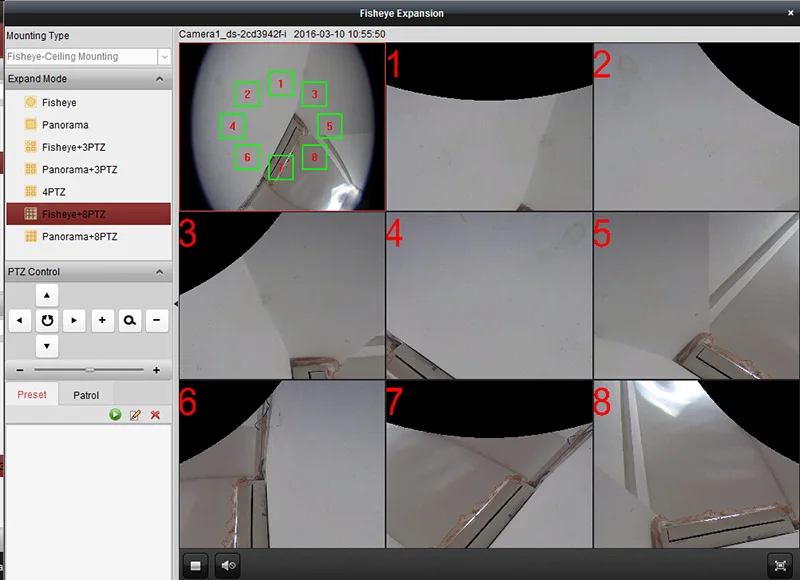Increase PTZ speed with plus sign
This screenshot has width=800, height=580.
point(157,370)
